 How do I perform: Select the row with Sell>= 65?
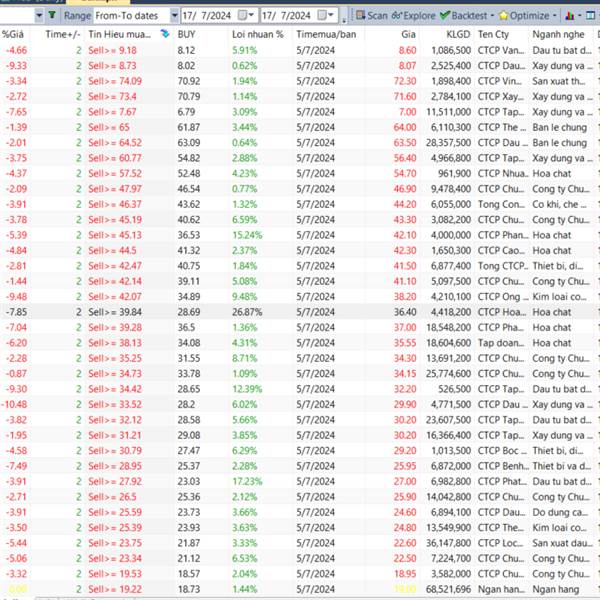tap(300, 127)
